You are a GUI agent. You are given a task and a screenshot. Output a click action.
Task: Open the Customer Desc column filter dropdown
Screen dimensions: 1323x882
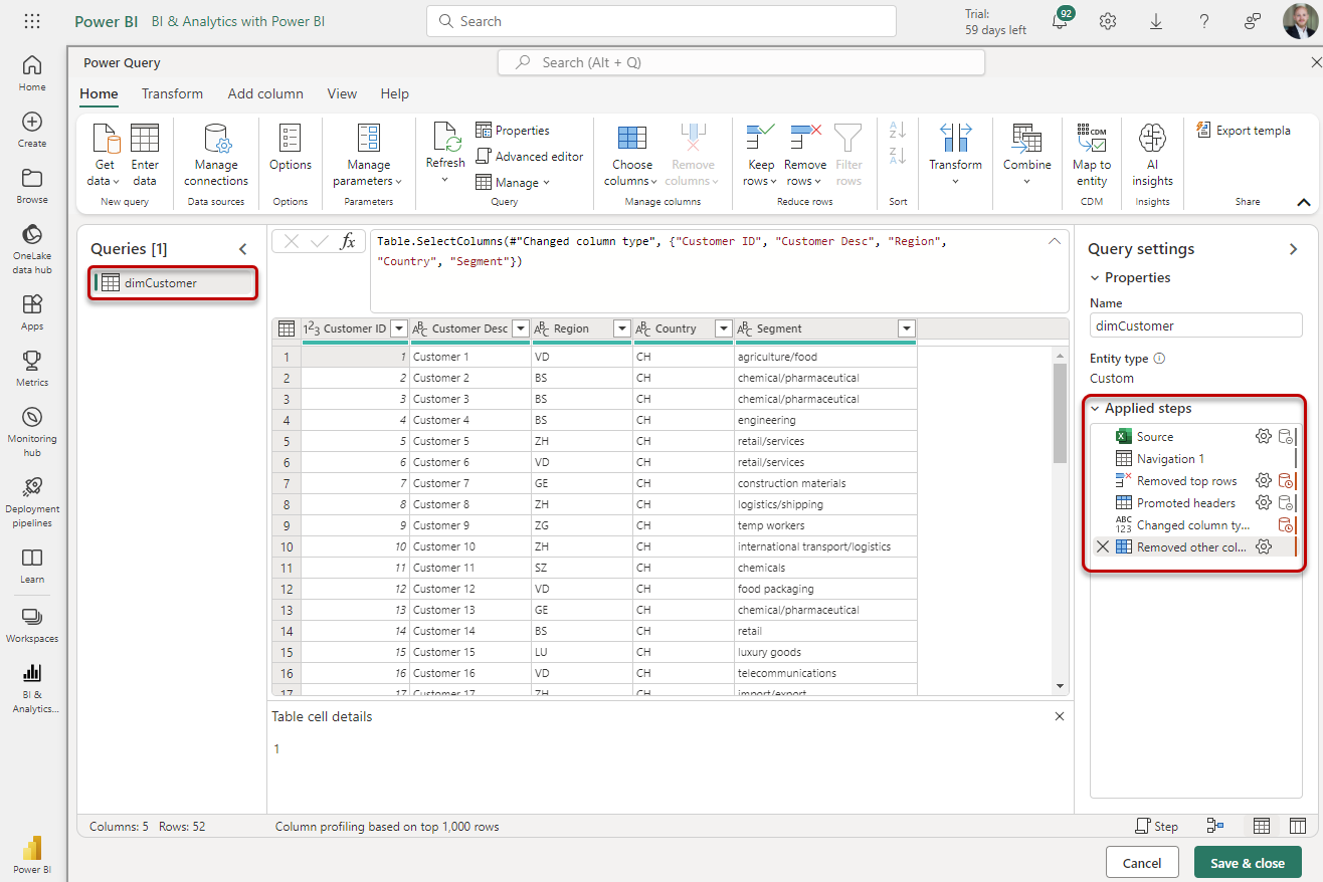[x=520, y=328]
